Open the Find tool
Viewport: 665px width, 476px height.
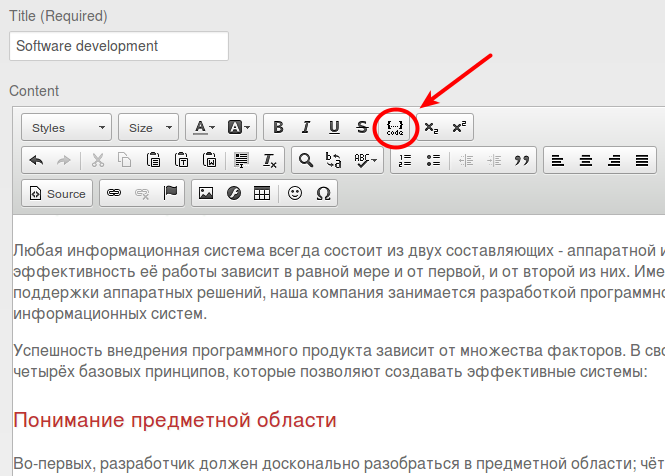click(306, 160)
